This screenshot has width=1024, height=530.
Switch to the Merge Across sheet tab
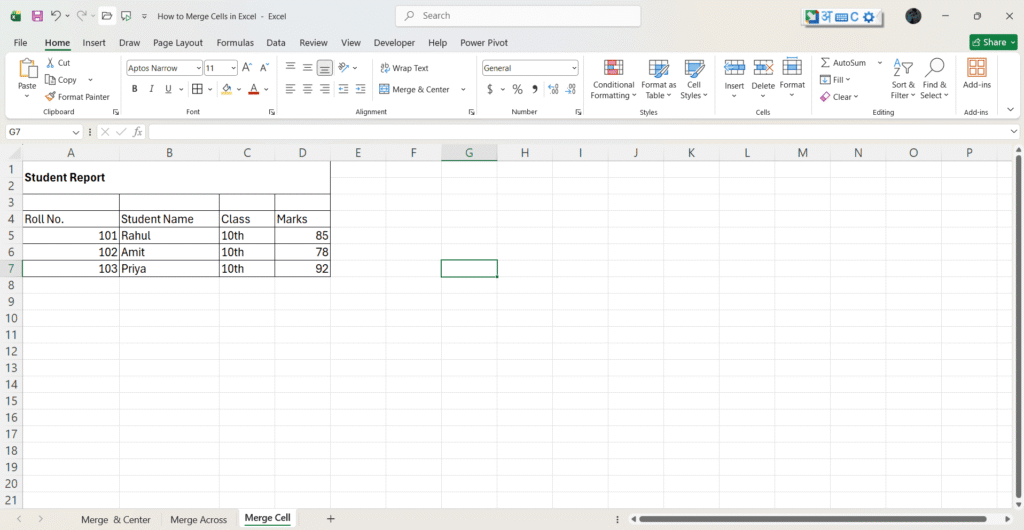click(199, 520)
